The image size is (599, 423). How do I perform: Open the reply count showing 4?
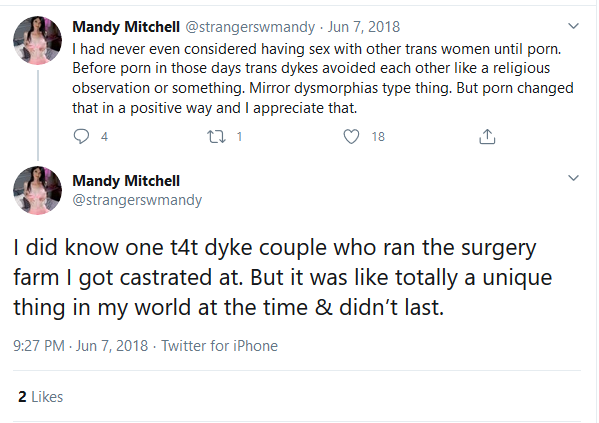[x=104, y=137]
